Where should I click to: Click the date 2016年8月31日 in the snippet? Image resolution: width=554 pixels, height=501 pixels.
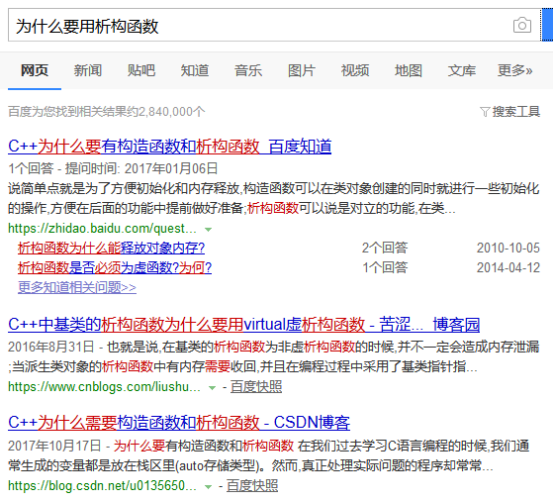click(51, 347)
